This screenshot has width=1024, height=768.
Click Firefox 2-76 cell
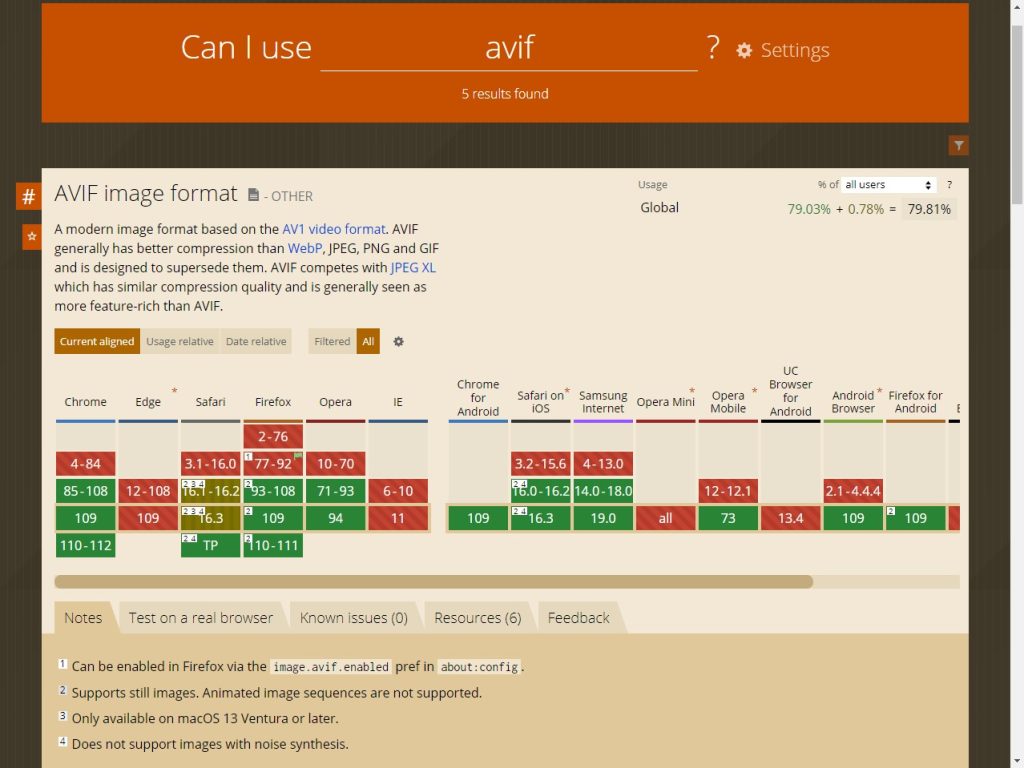pos(273,436)
